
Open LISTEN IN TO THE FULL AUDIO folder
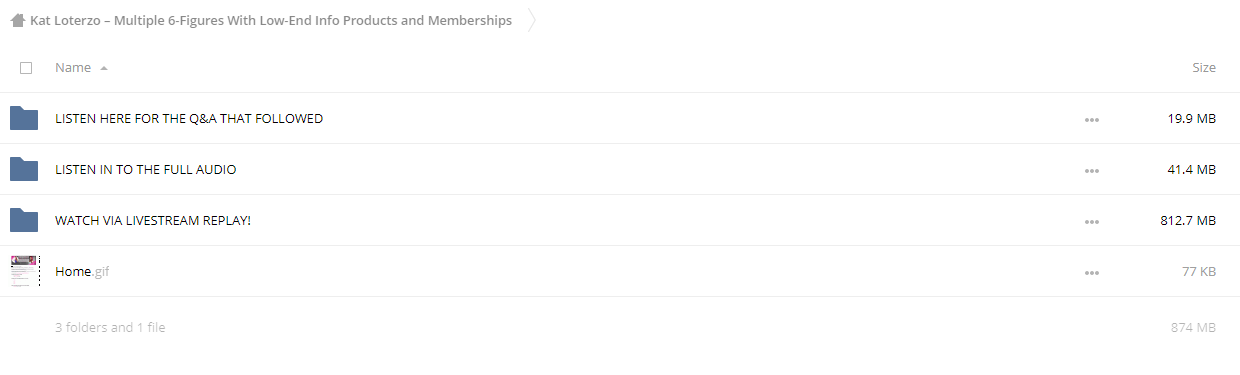146,169
